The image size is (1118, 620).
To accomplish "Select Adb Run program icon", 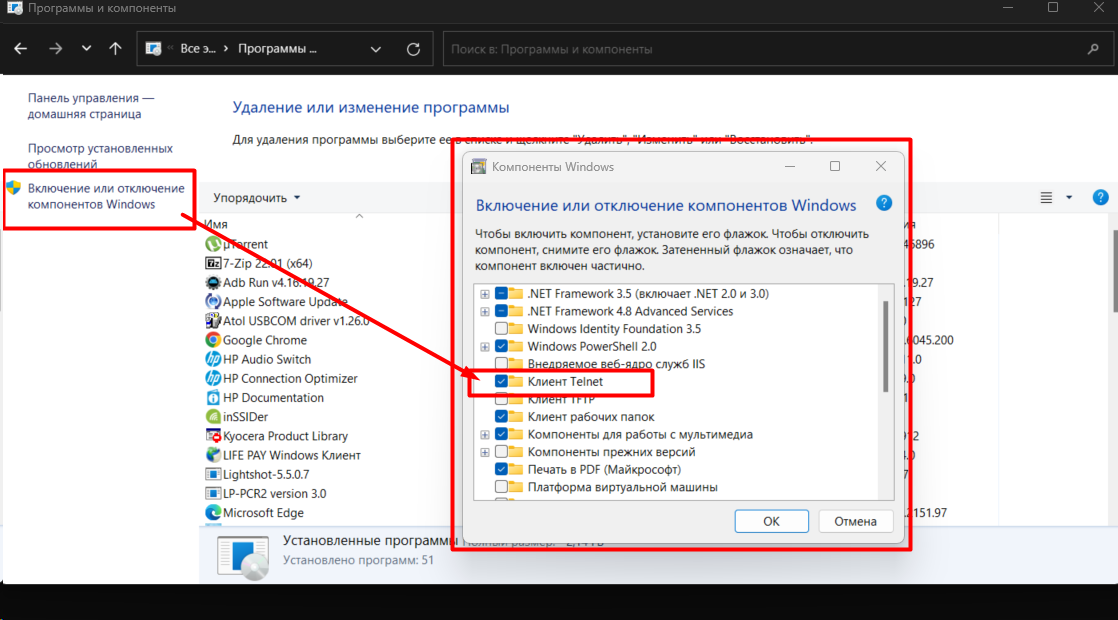I will (x=212, y=282).
